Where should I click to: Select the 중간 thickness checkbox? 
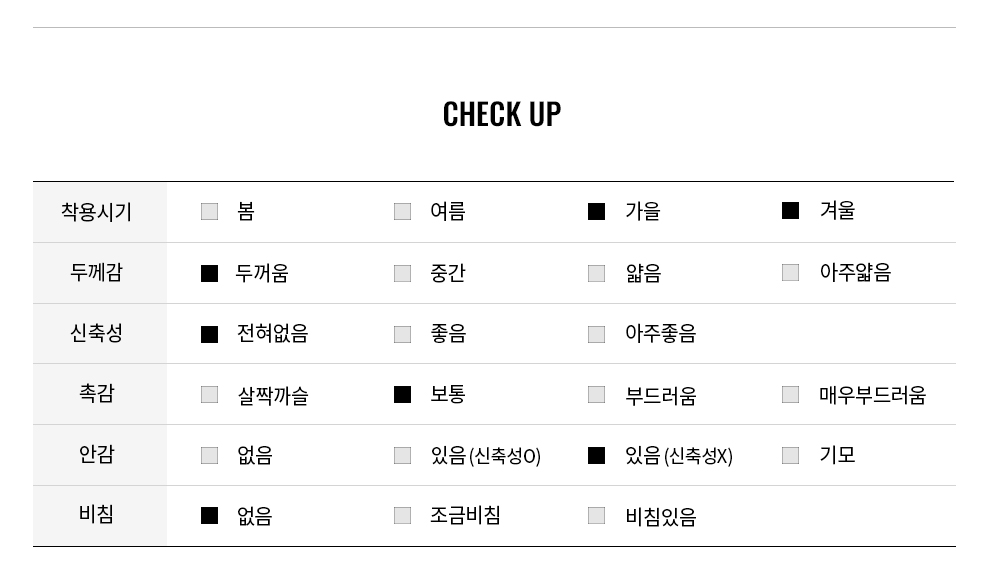tap(403, 273)
